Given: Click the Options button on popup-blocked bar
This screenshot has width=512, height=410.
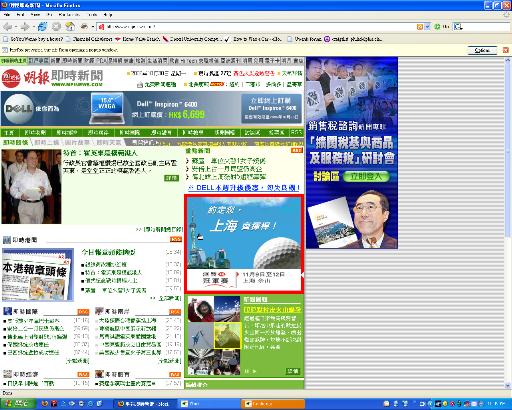Looking at the screenshot, I should [x=482, y=50].
